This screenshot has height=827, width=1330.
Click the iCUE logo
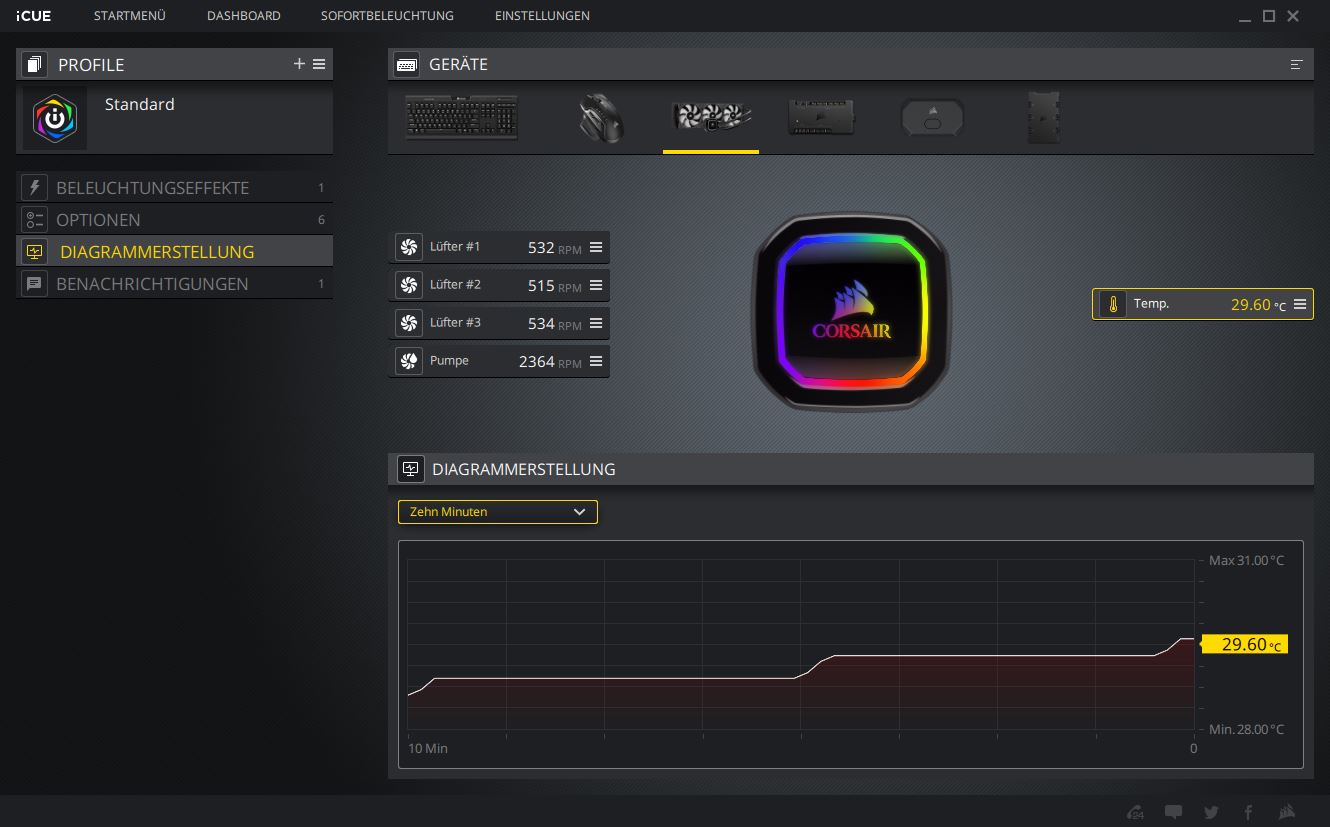[x=33, y=16]
